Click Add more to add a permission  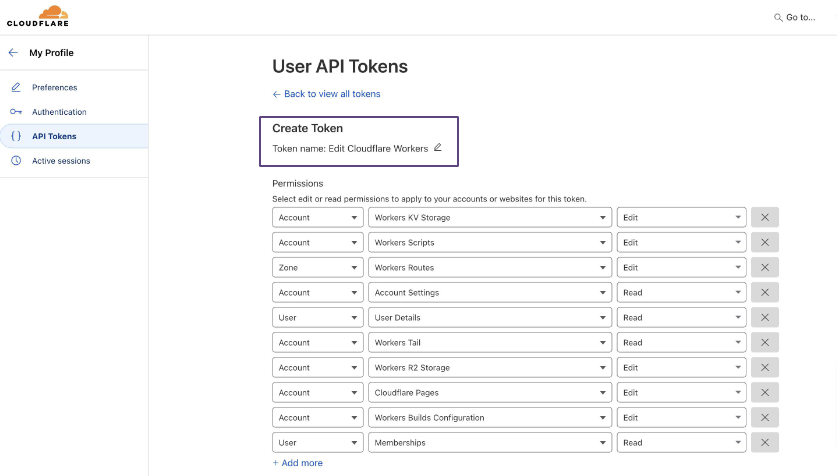coord(297,463)
